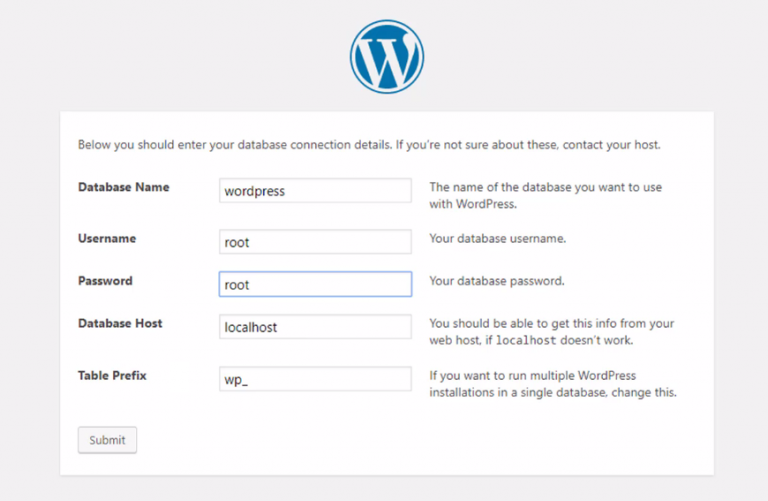The width and height of the screenshot is (768, 501).
Task: Click the database connection details intro sentence
Action: point(369,145)
